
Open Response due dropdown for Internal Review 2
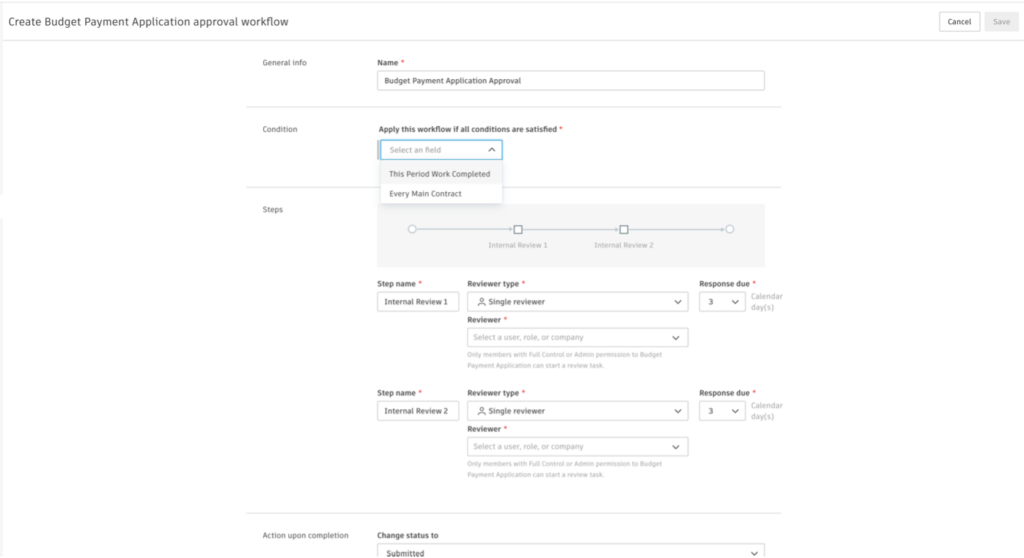[x=722, y=411]
